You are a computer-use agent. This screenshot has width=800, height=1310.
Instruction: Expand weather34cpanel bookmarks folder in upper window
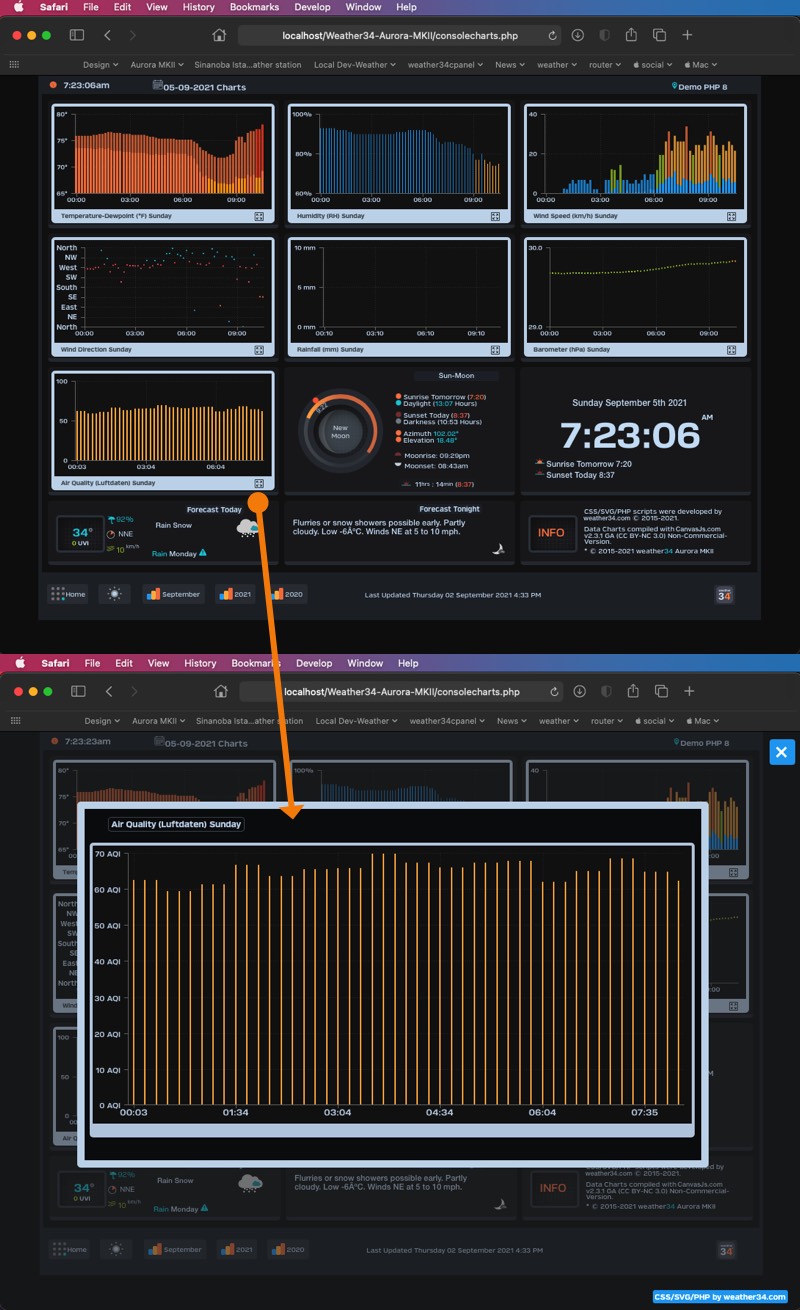click(x=446, y=64)
